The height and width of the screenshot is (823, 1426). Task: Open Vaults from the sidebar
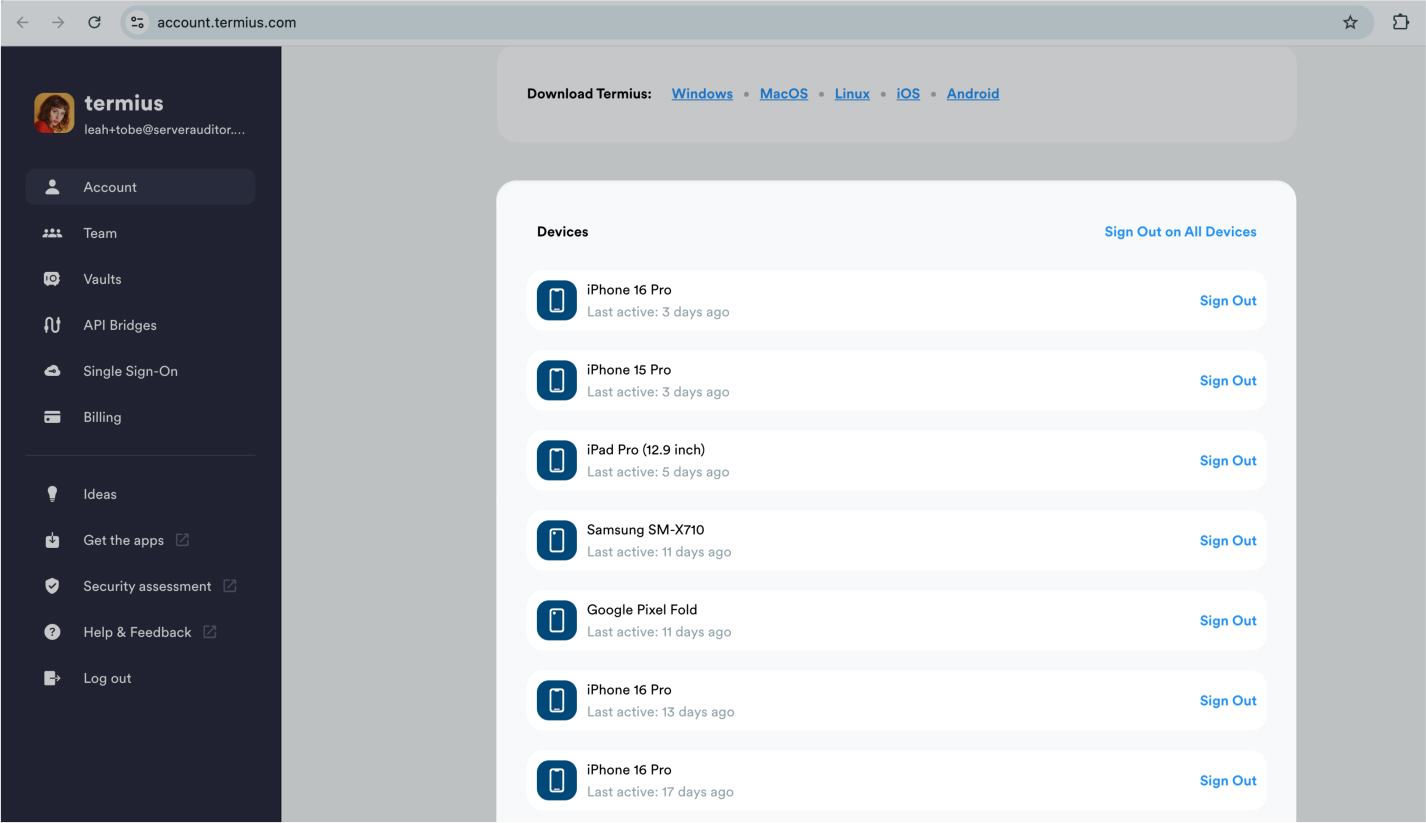tap(140, 279)
